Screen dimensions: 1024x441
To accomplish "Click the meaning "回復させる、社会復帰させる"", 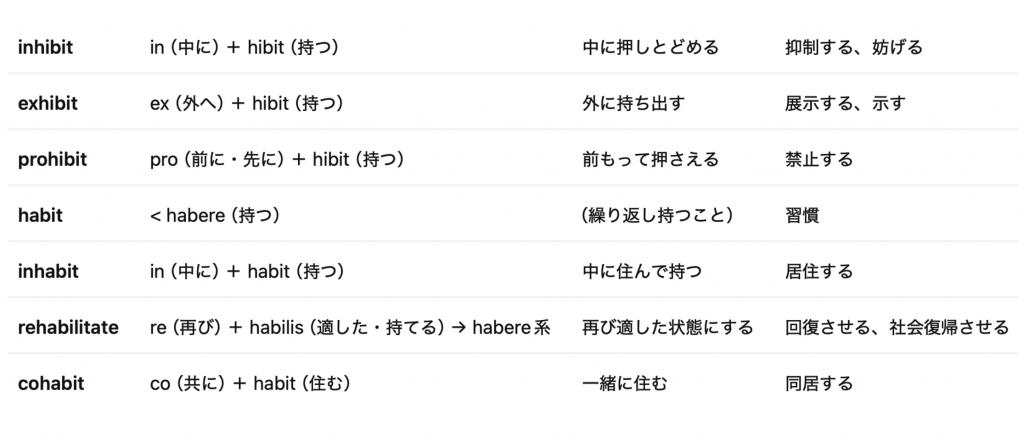I will (x=897, y=327).
